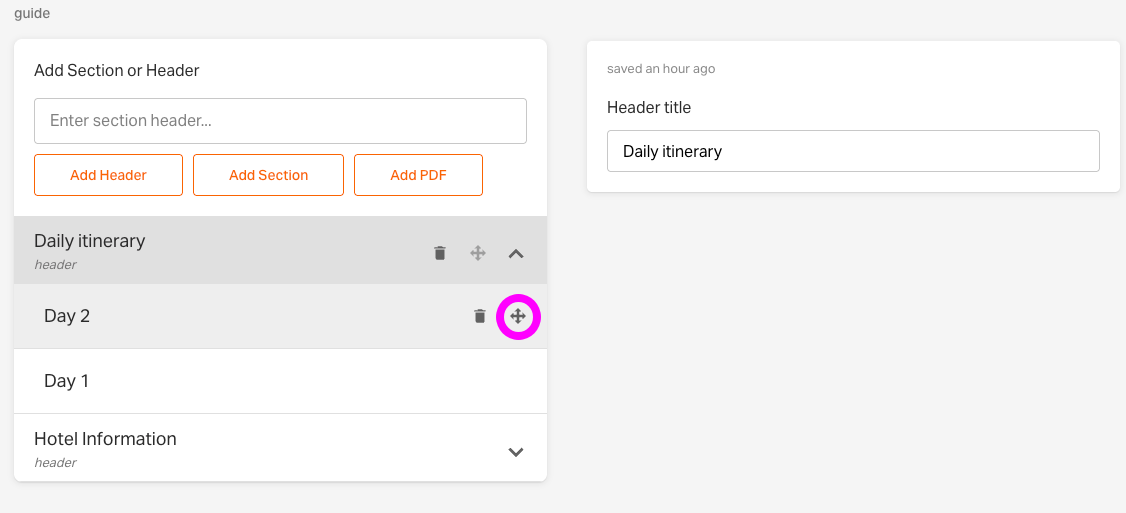Click the move arrows icon on Day 2
This screenshot has height=513, width=1126.
pyautogui.click(x=518, y=316)
